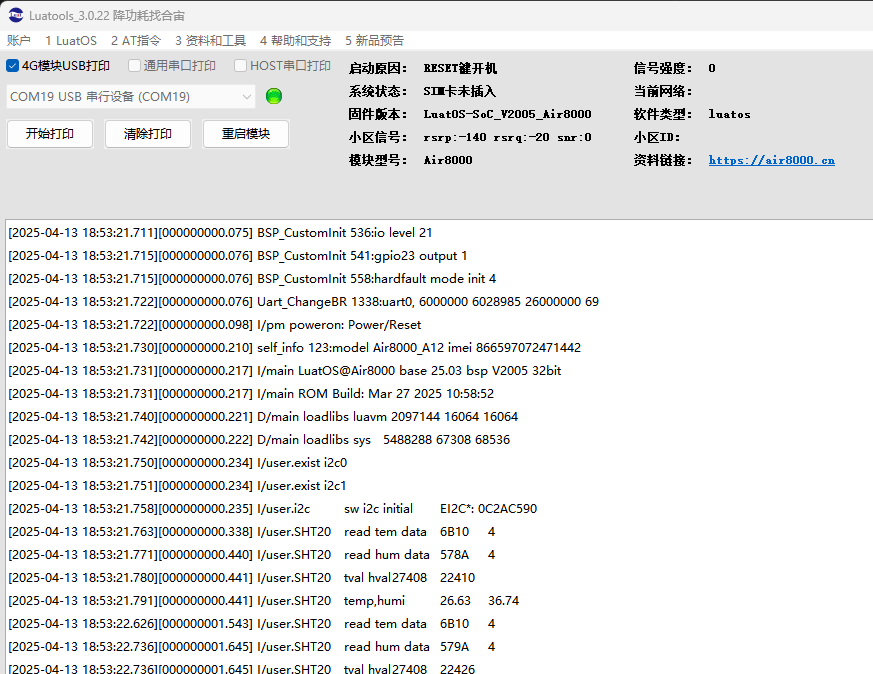Open the 2 AT指令 menu
This screenshot has height=674, width=873.
136,41
